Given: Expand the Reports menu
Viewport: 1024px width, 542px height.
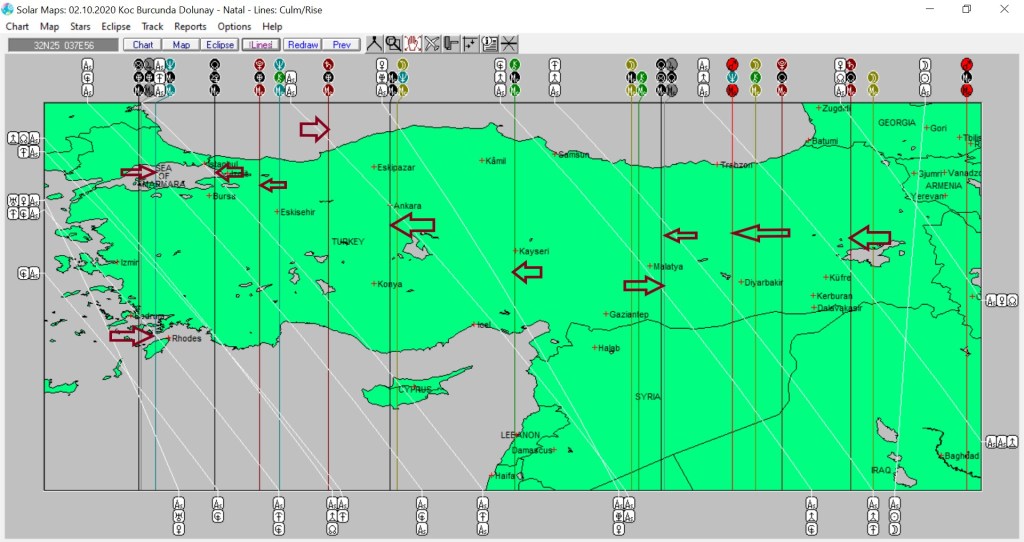Looking at the screenshot, I should (x=190, y=26).
